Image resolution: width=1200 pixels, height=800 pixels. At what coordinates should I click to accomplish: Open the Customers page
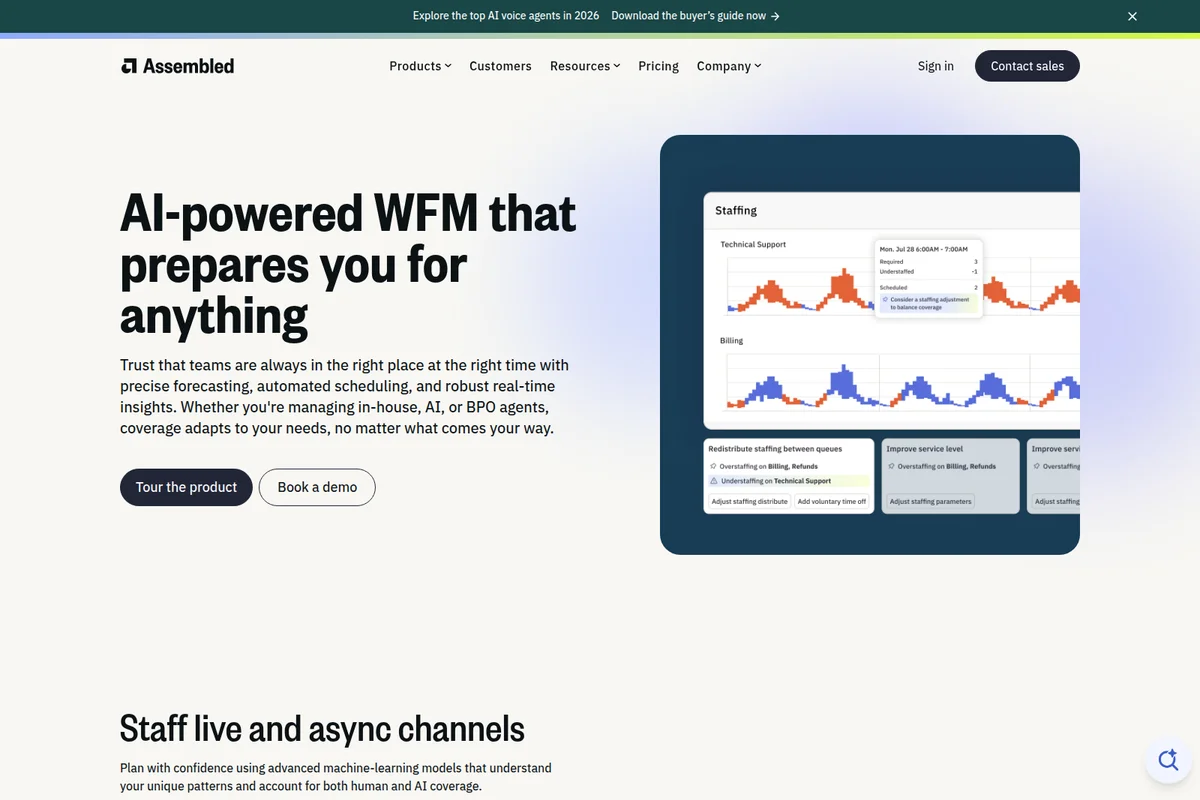pyautogui.click(x=500, y=66)
